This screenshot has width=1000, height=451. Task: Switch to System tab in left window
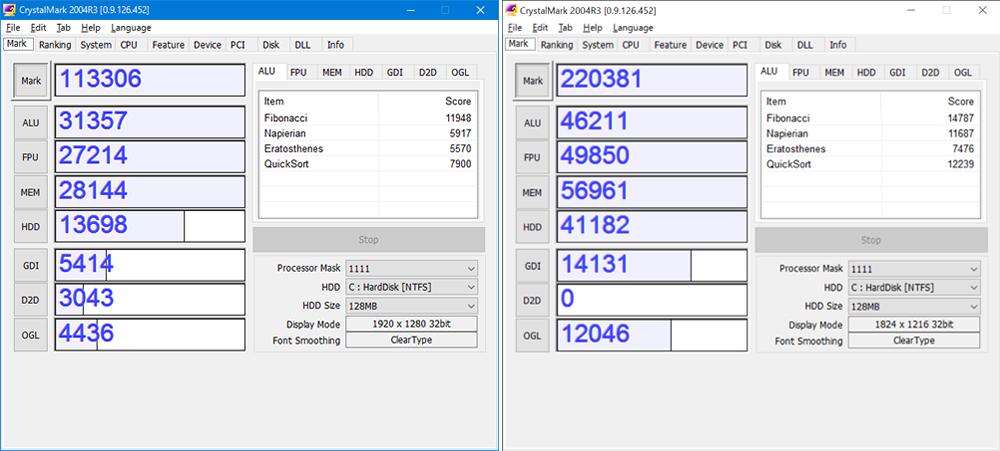pyautogui.click(x=96, y=45)
